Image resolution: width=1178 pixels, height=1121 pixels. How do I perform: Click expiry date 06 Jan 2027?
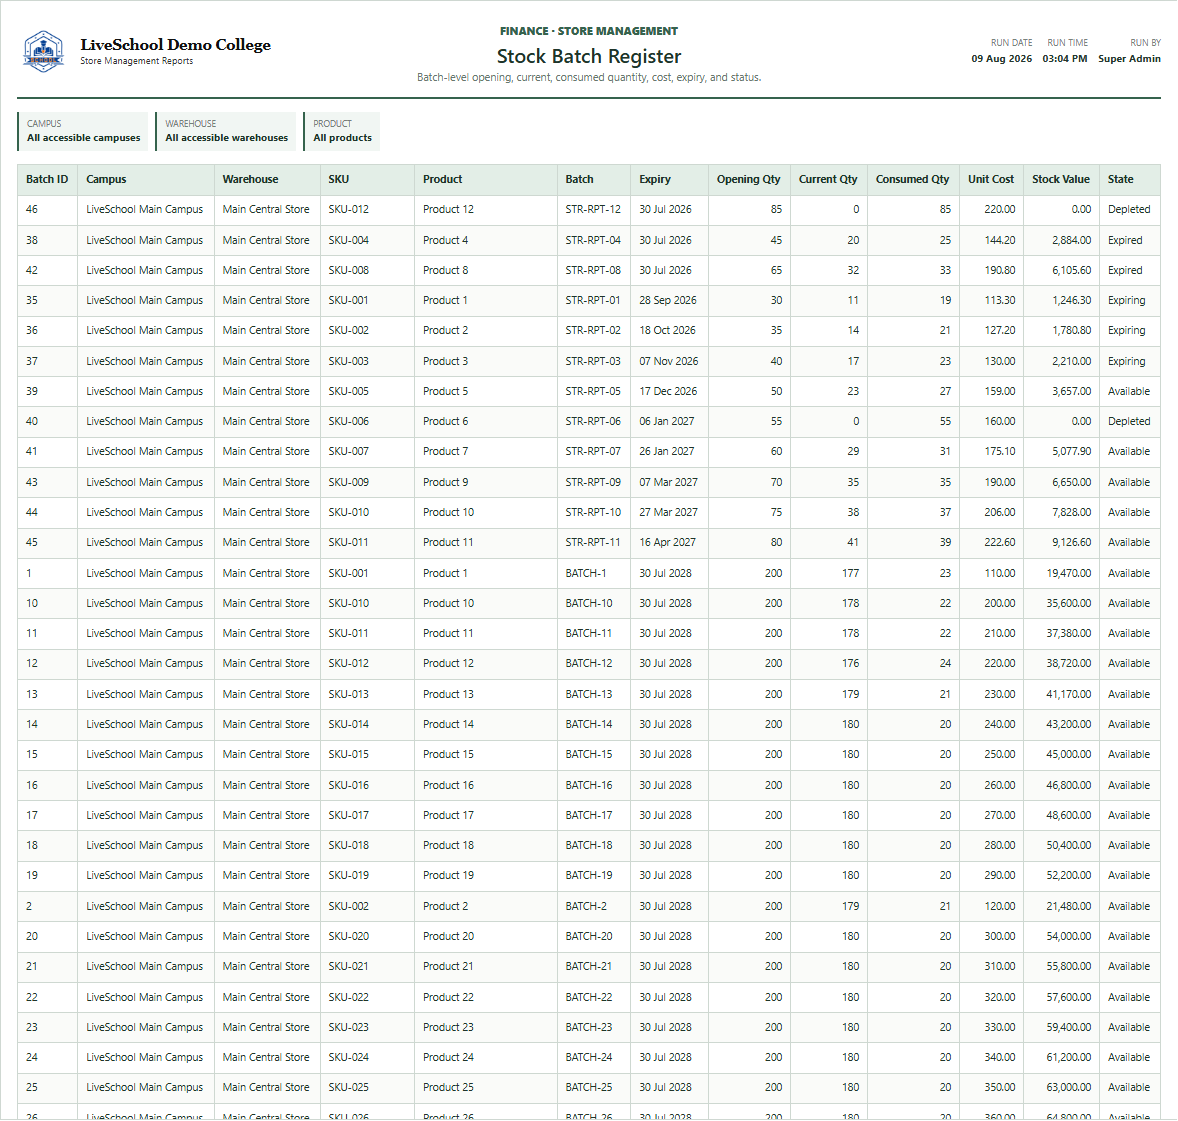[666, 422]
